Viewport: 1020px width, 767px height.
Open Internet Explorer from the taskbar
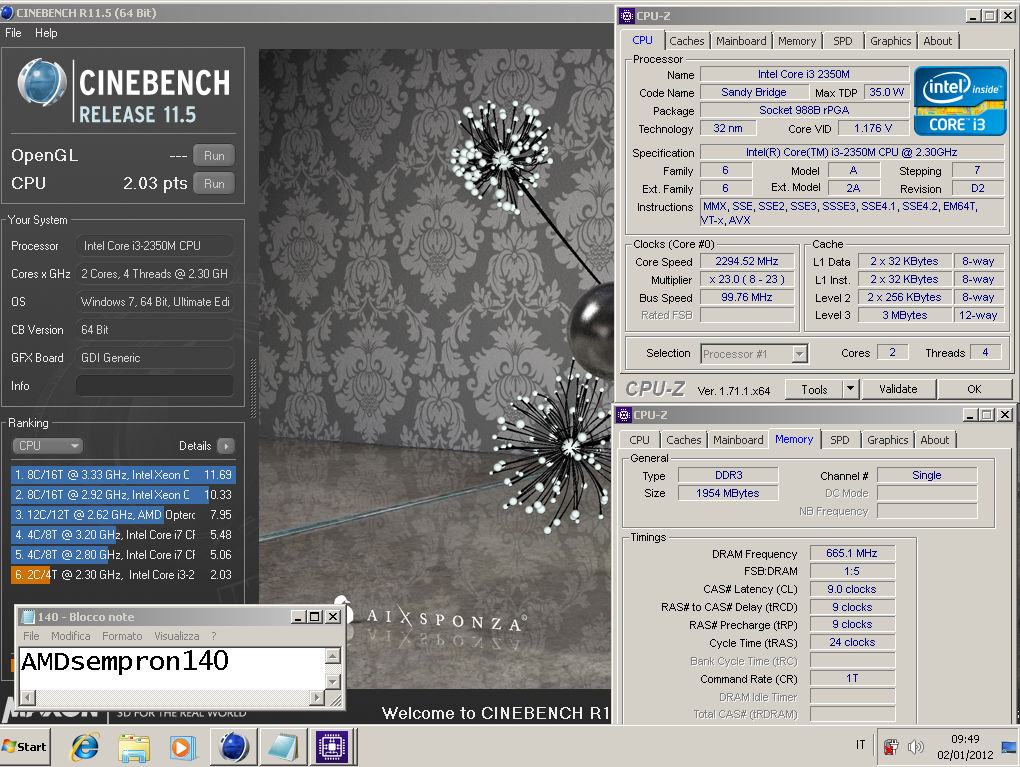click(x=85, y=746)
